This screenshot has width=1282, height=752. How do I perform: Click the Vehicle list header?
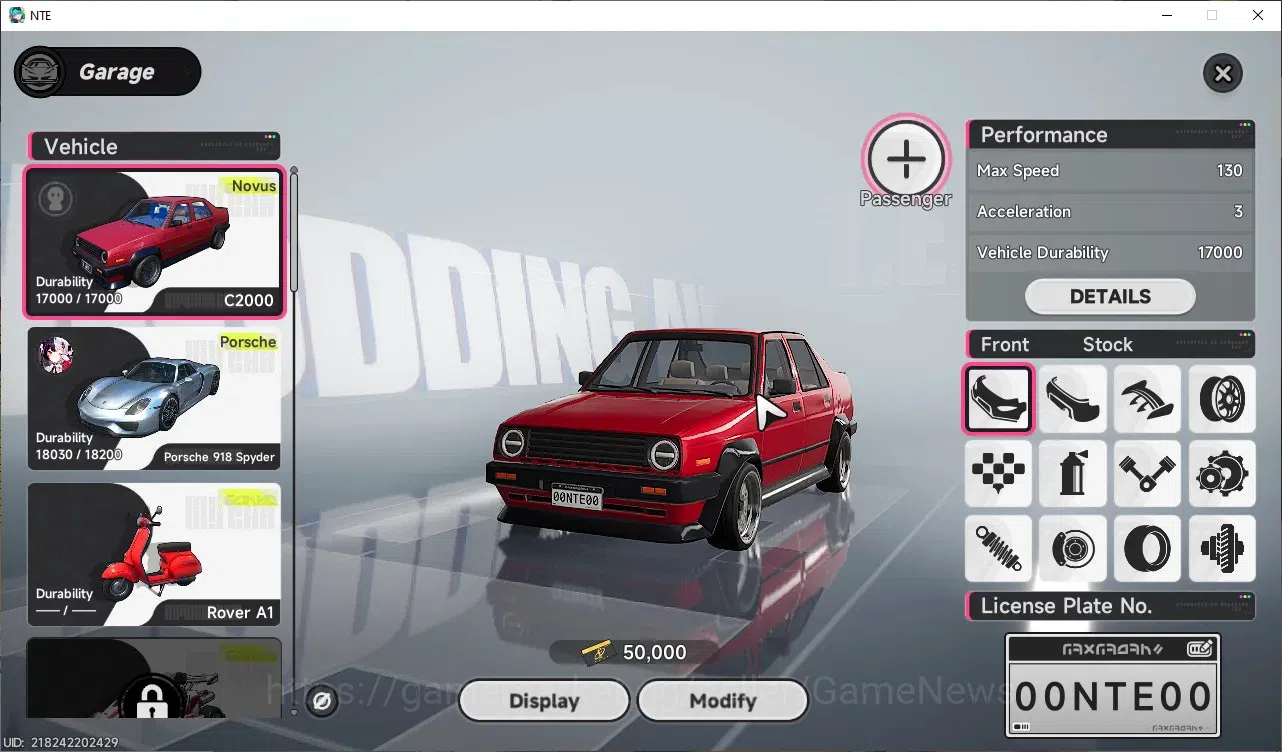click(x=154, y=146)
